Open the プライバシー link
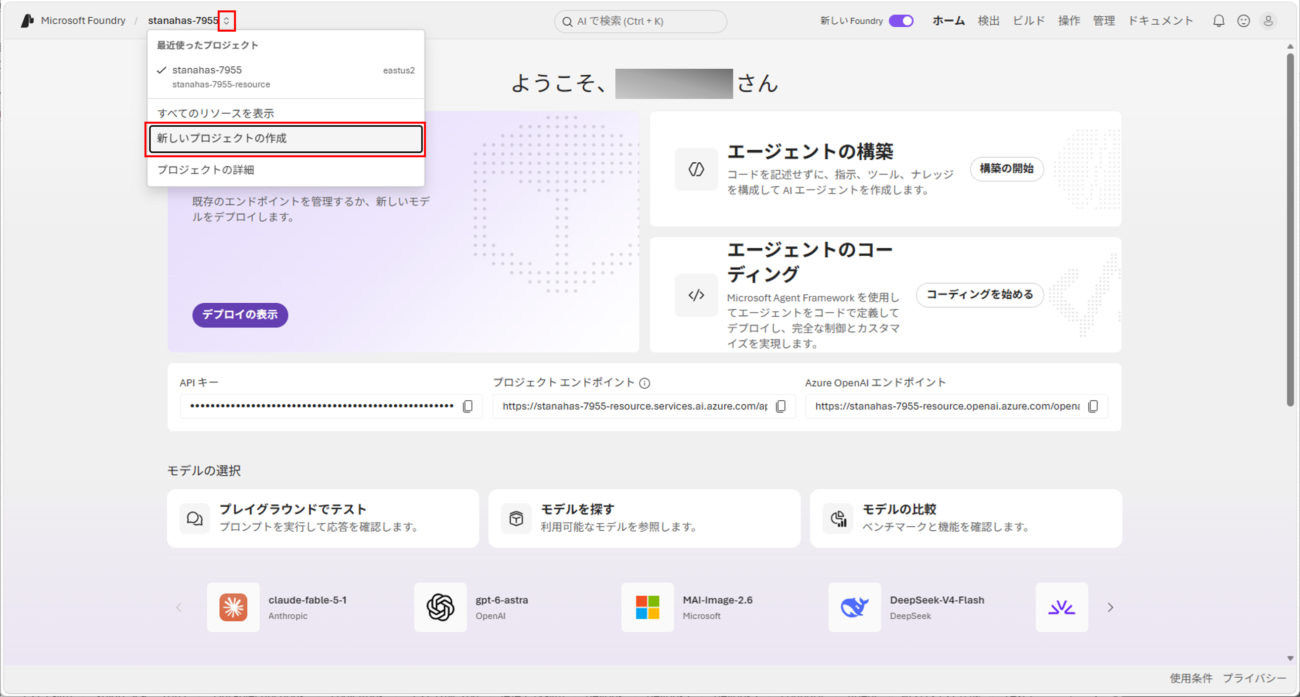The image size is (1300, 697). (x=1255, y=678)
